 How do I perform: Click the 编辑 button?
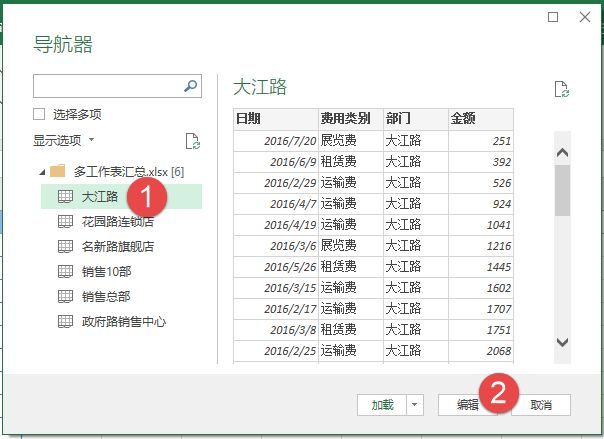tap(468, 405)
